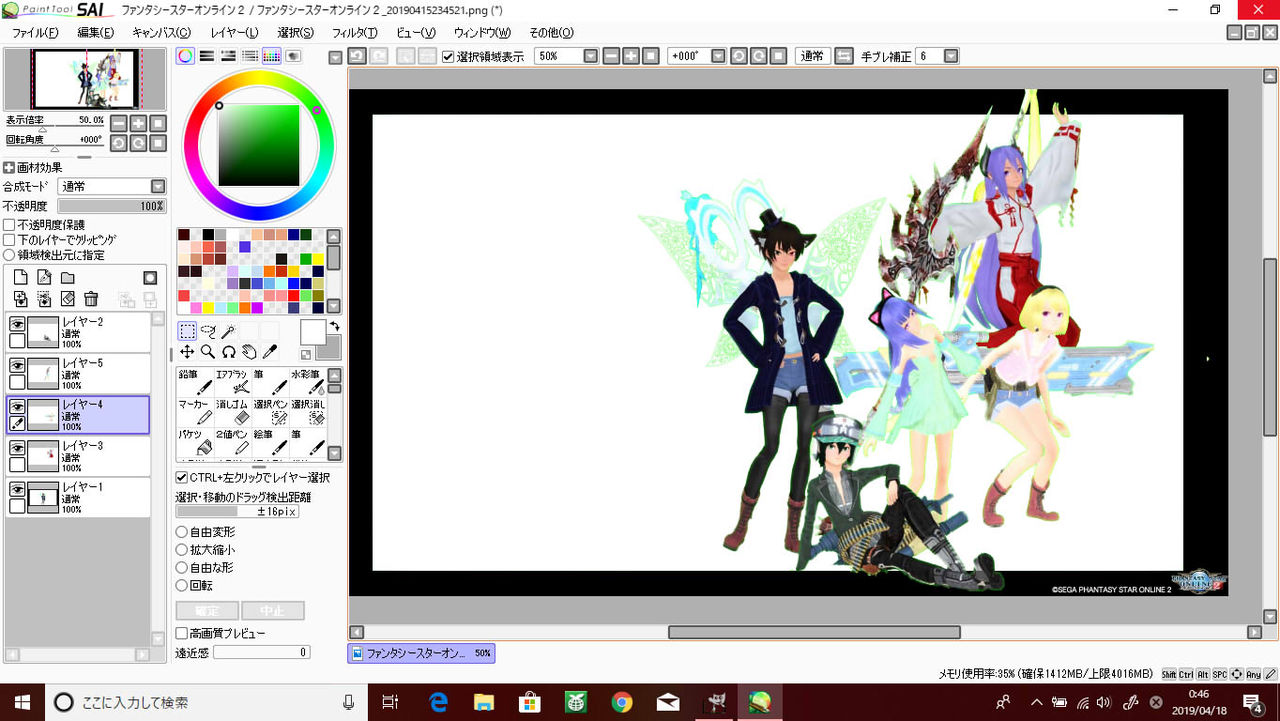Open the レイヤー menu
1280x721 pixels.
click(x=234, y=33)
